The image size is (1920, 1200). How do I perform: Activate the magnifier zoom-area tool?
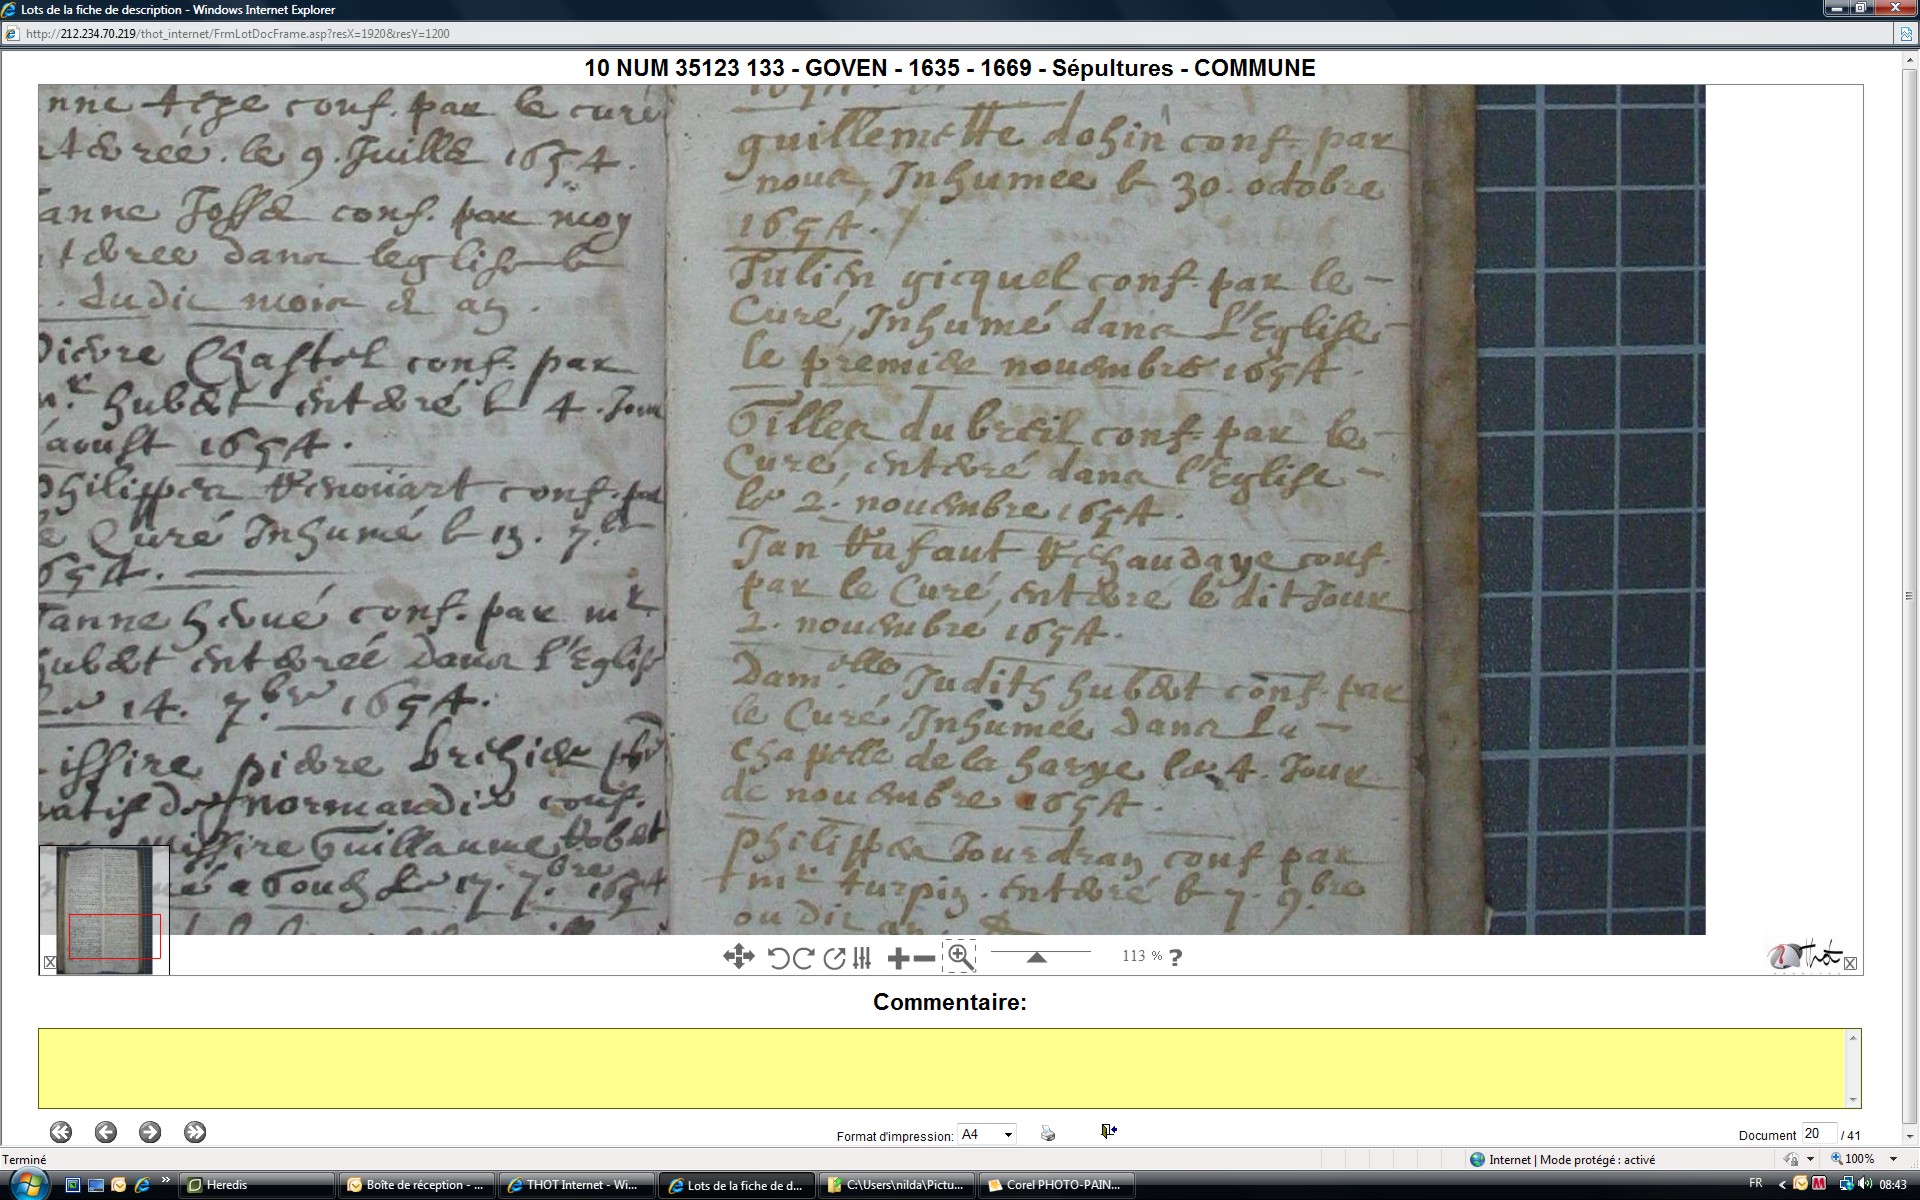coord(959,956)
